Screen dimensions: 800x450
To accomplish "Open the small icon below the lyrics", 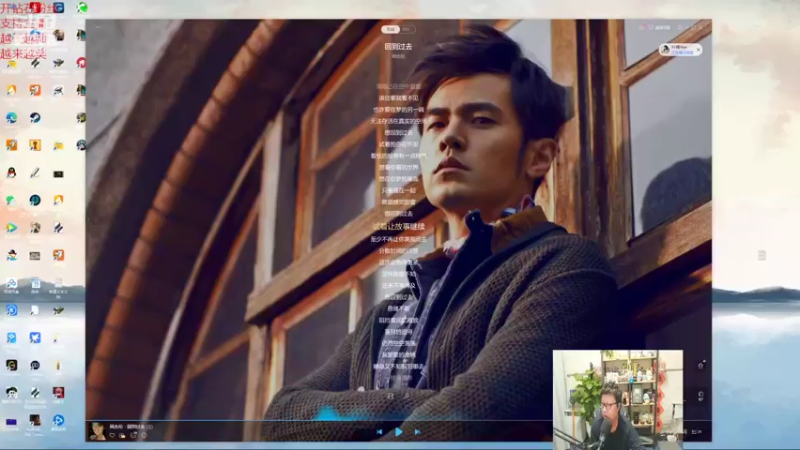I will 390,395.
